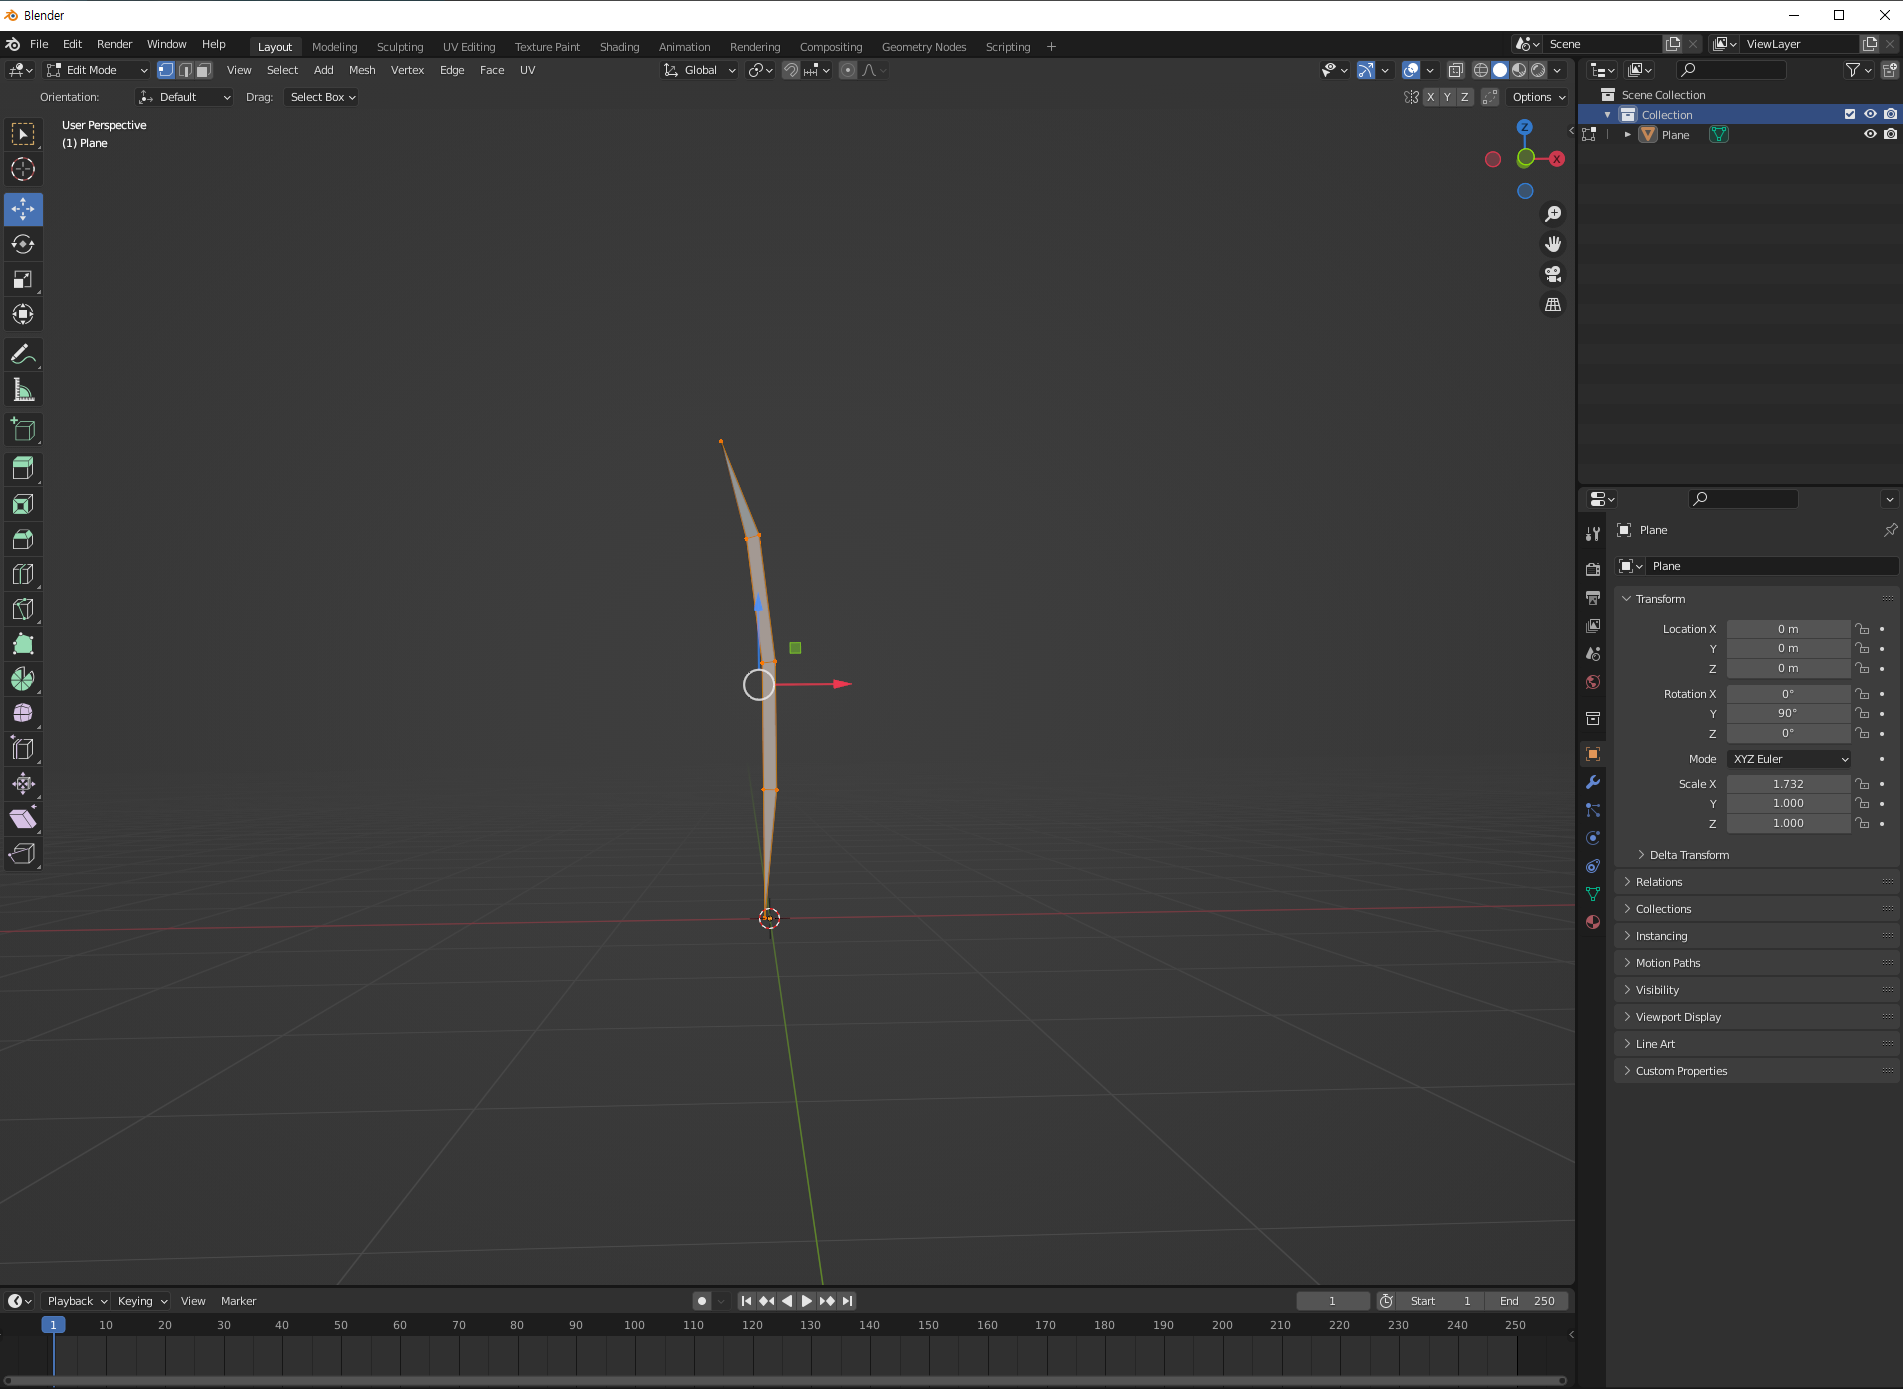The height and width of the screenshot is (1389, 1903).
Task: Select the Measure tool
Action: tap(23, 389)
